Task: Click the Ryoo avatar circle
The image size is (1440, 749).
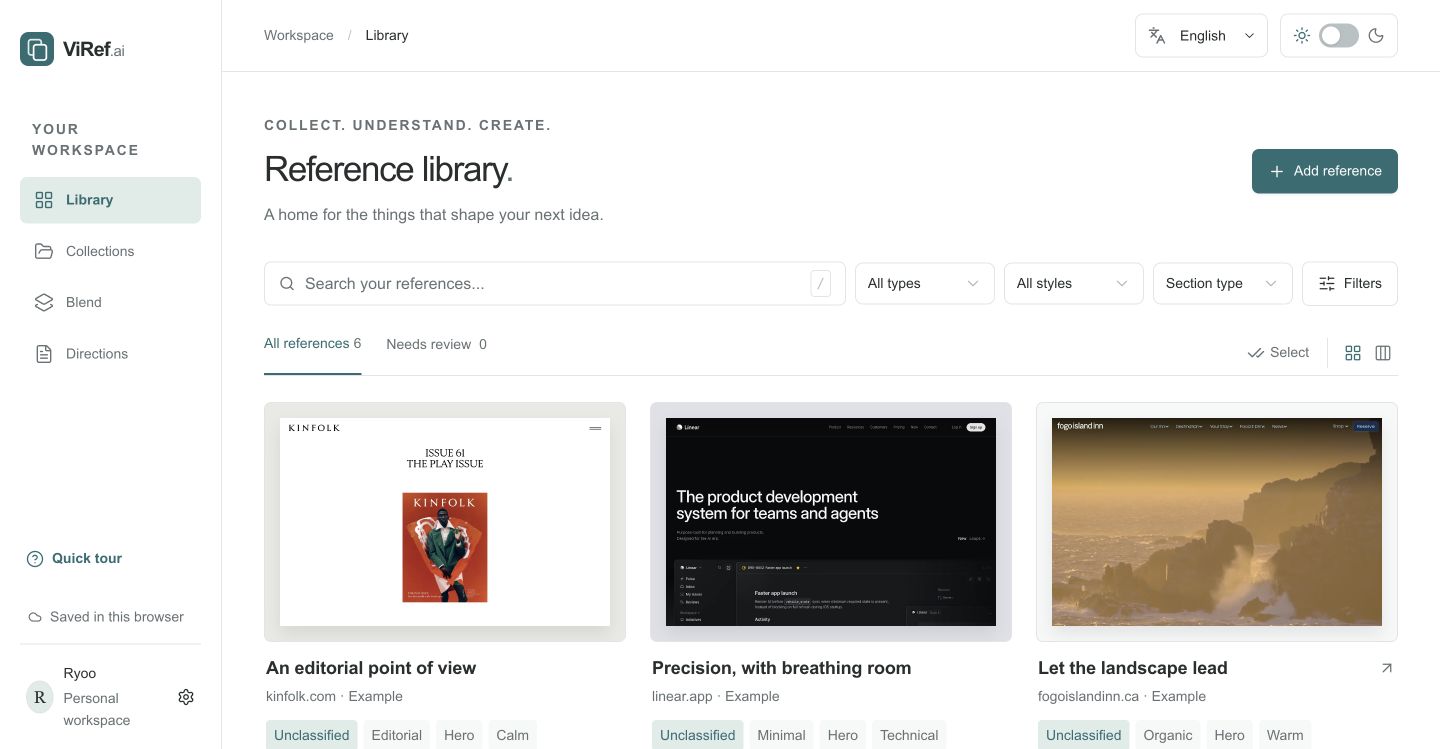Action: tap(39, 697)
